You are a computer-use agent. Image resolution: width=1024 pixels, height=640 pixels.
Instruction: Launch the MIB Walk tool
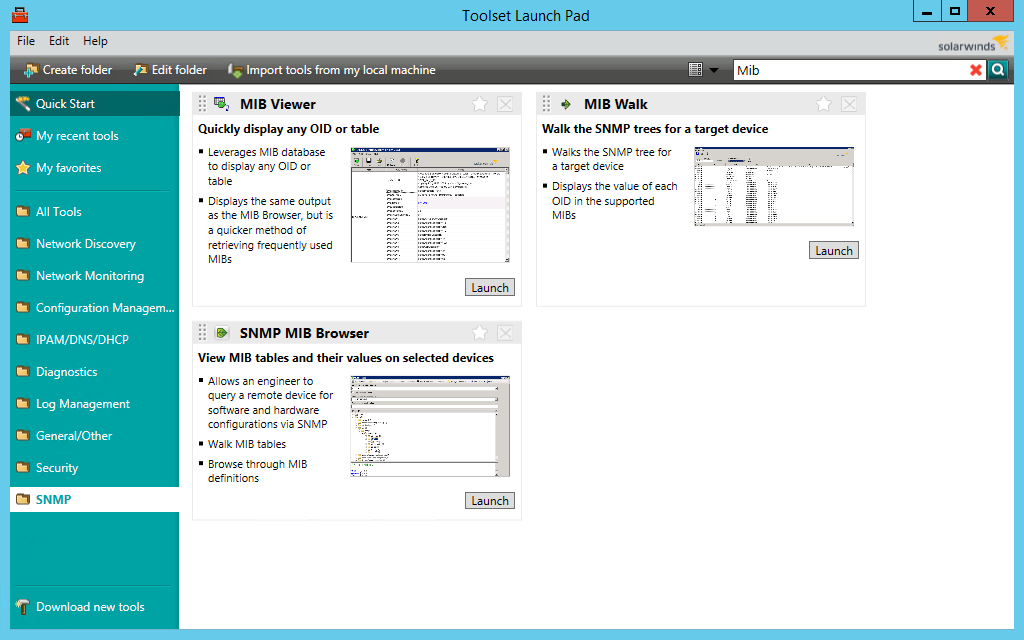[833, 250]
